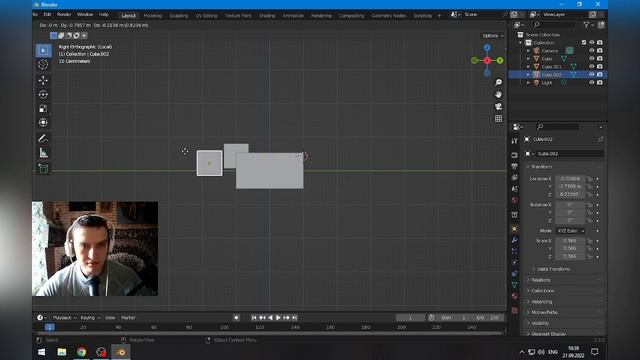Open the Window menu

pyautogui.click(x=85, y=15)
